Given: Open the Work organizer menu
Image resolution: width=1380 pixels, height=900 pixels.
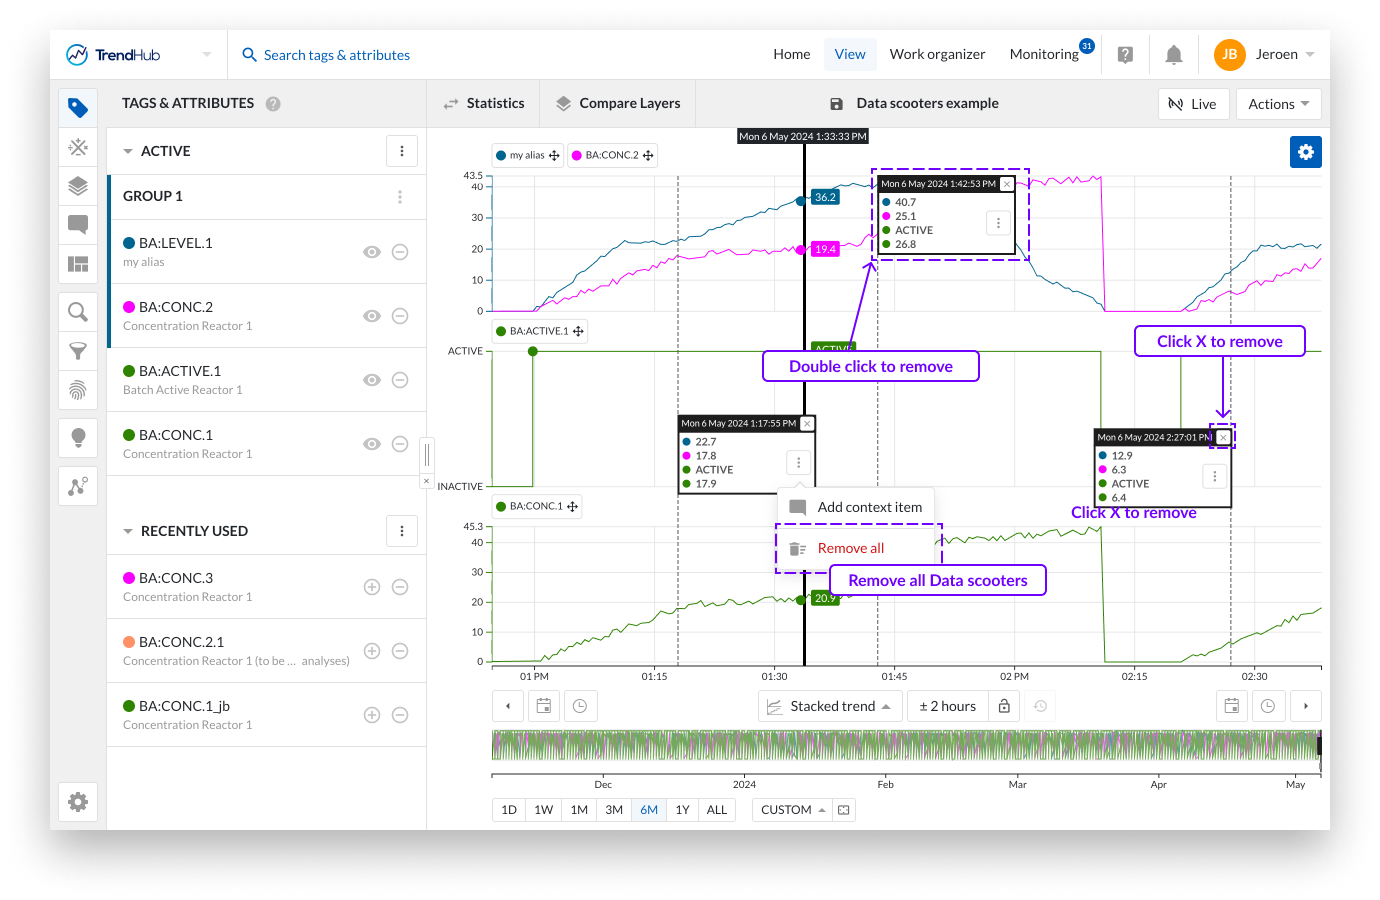Looking at the screenshot, I should (937, 55).
